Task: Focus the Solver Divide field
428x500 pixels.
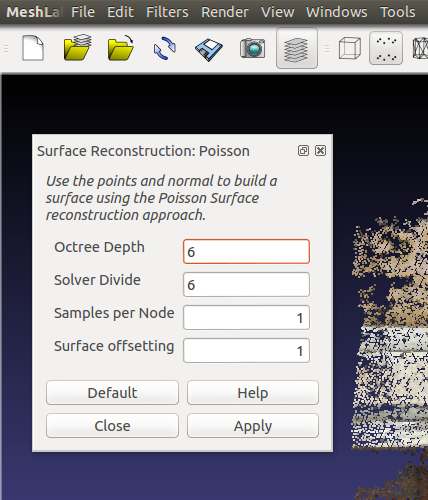Action: (246, 284)
